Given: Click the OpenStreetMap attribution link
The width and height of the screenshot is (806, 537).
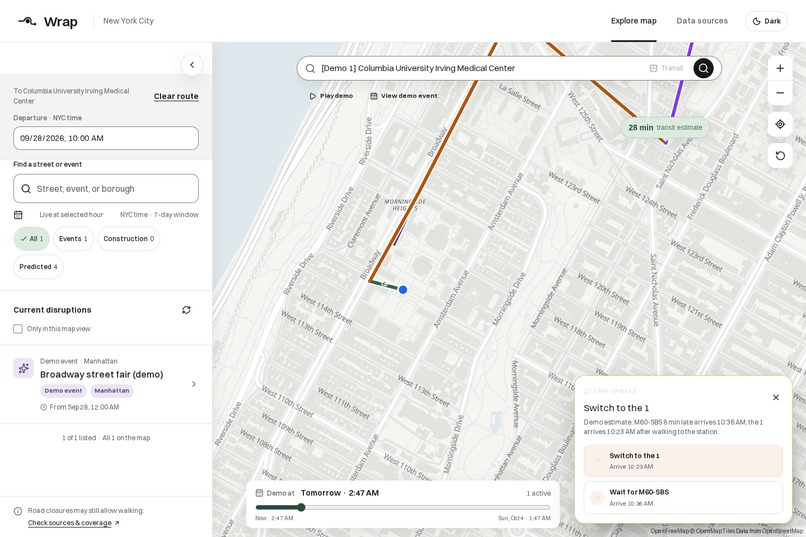Looking at the screenshot, I should (x=781, y=531).
